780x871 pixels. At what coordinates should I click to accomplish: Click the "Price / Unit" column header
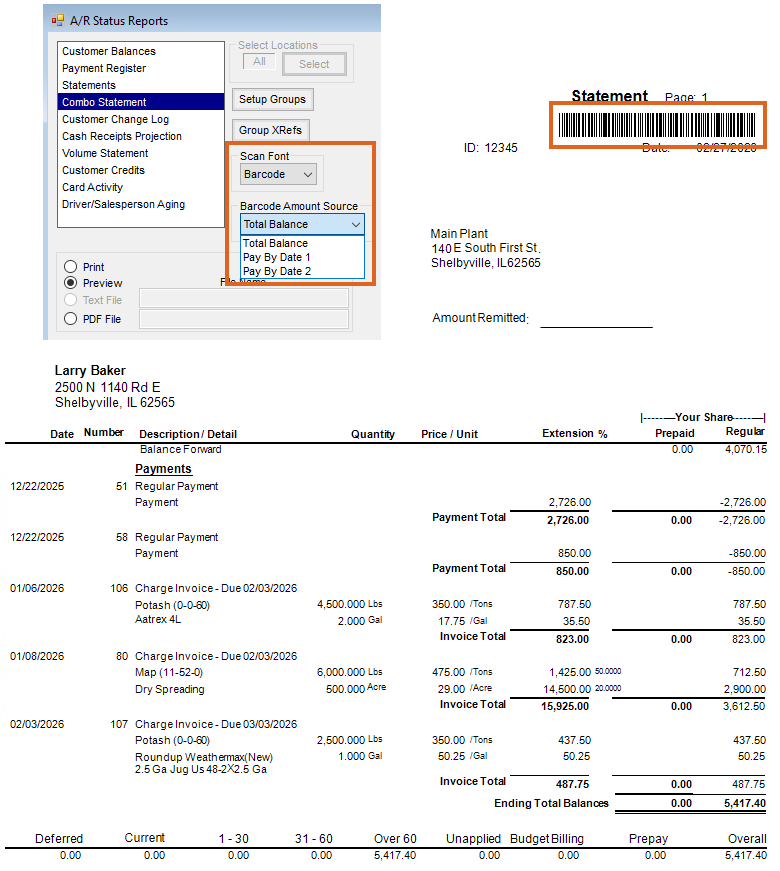click(x=449, y=434)
